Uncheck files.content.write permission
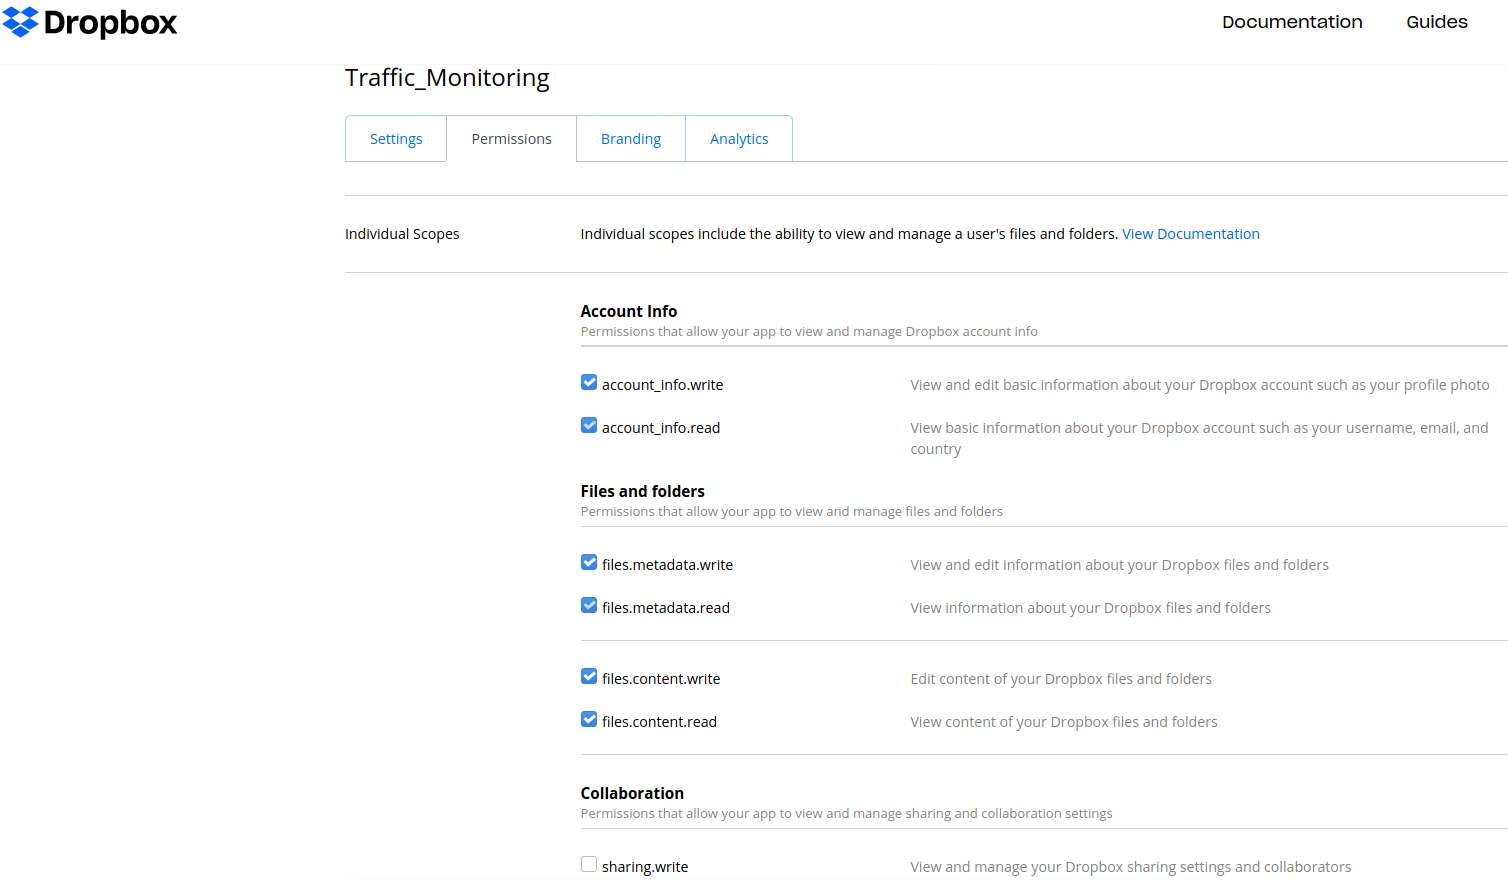Image resolution: width=1508 pixels, height=881 pixels. click(x=589, y=677)
